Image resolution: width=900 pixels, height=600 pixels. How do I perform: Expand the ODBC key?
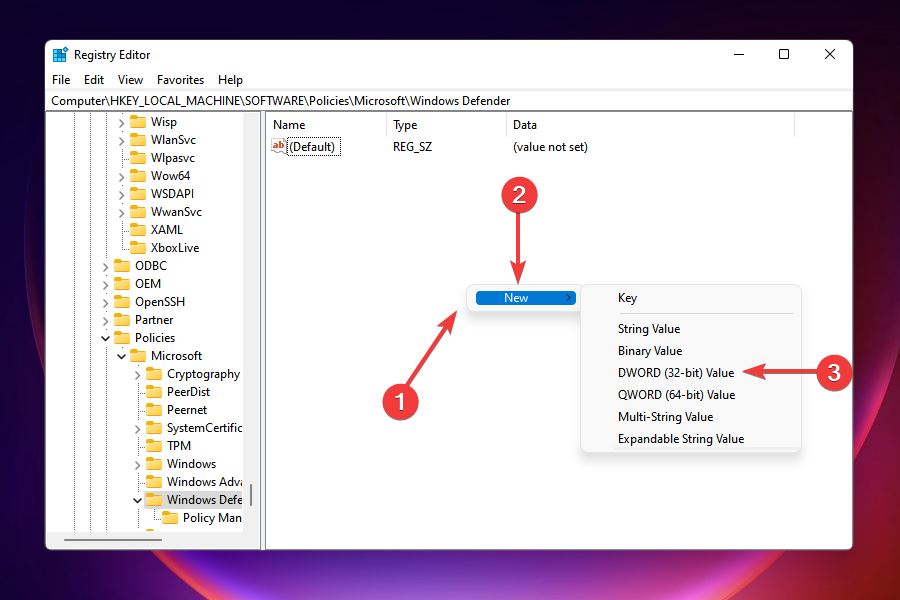coord(106,265)
